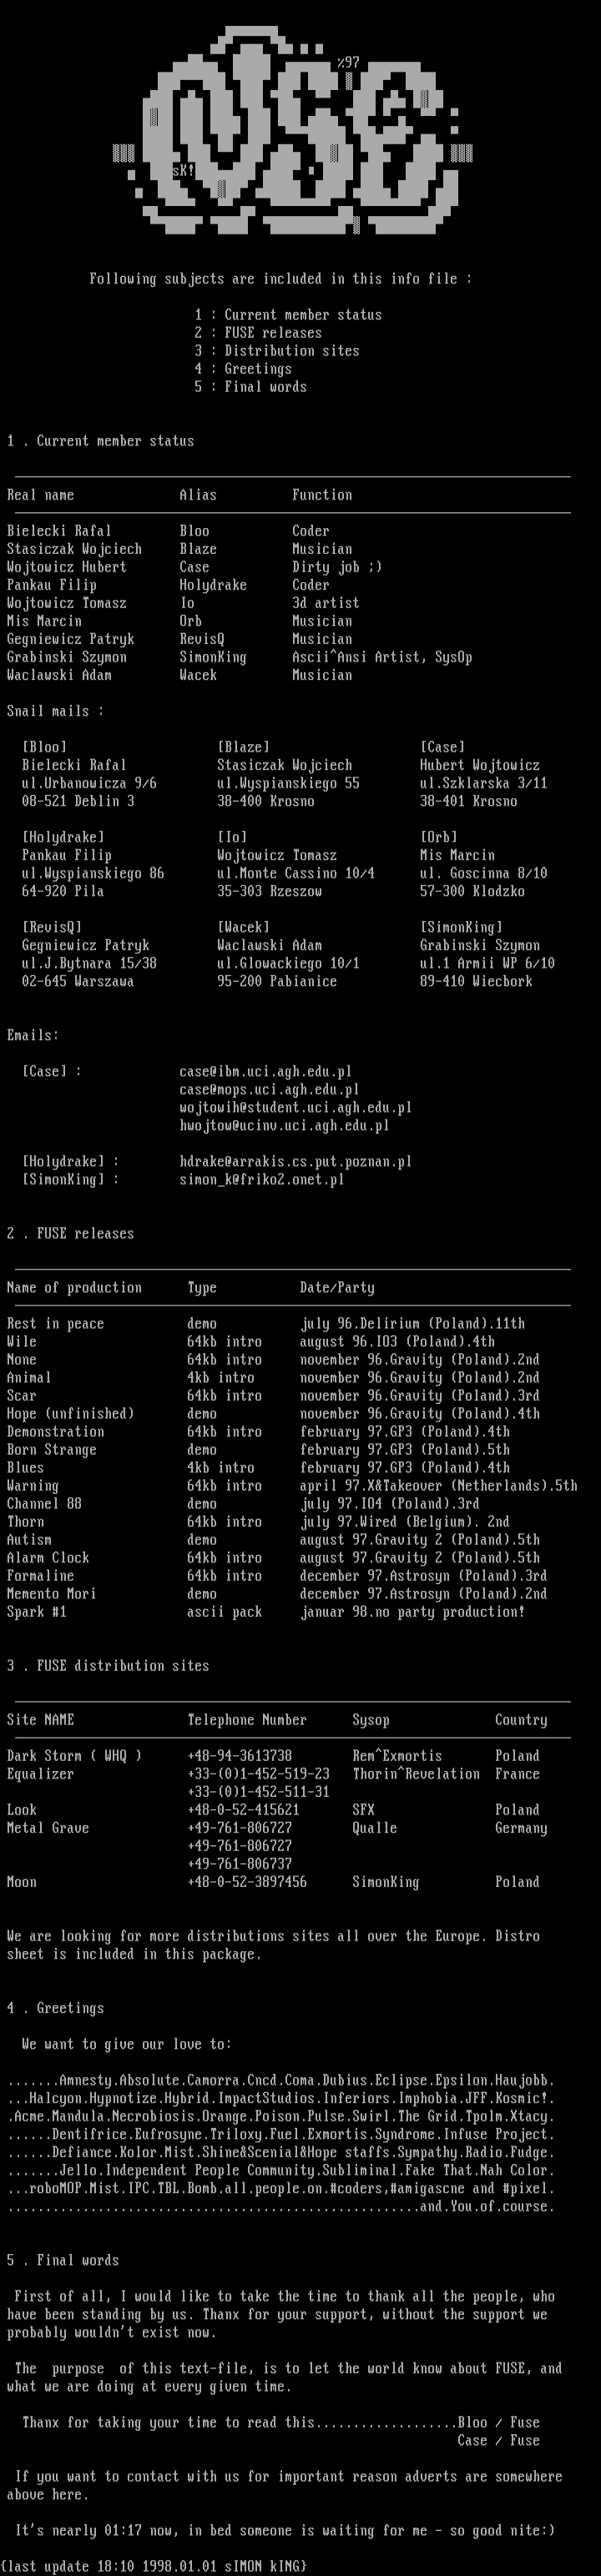The image size is (601, 2576).
Task: Click the 'Dark Storm ( WHQ )' site name
Action: (74, 1756)
